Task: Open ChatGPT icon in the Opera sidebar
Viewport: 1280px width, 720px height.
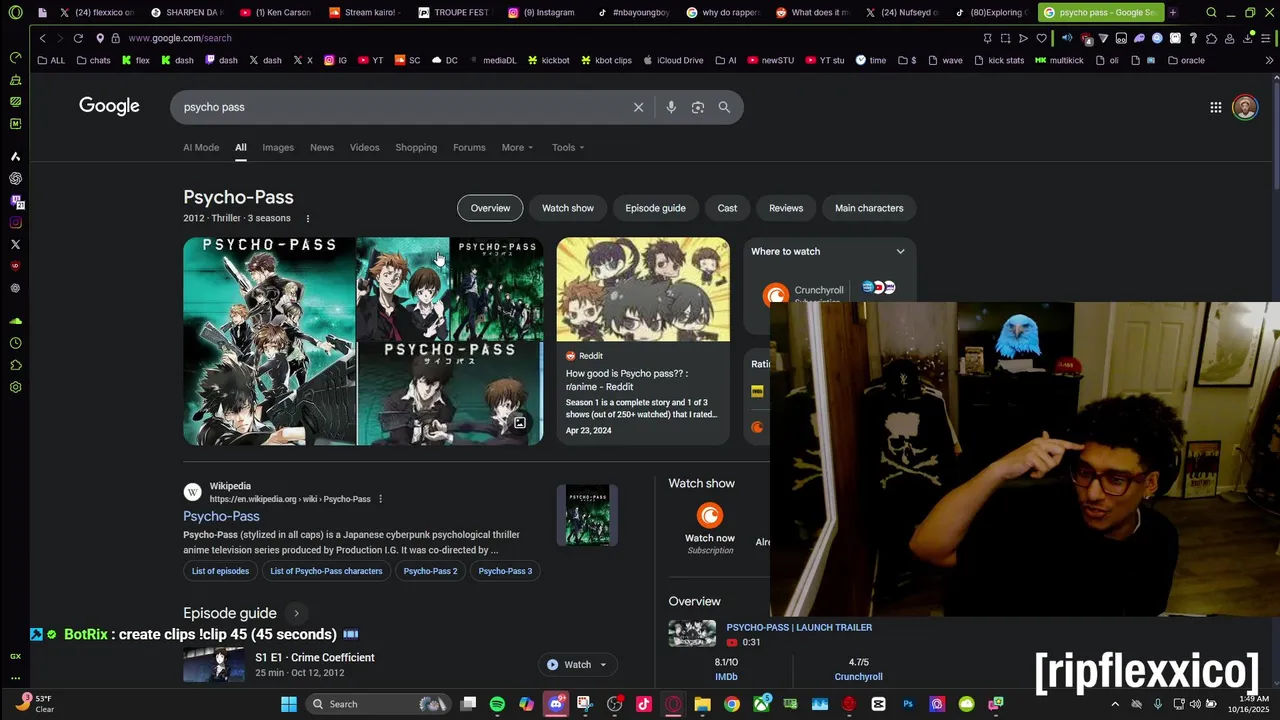Action: coord(15,178)
